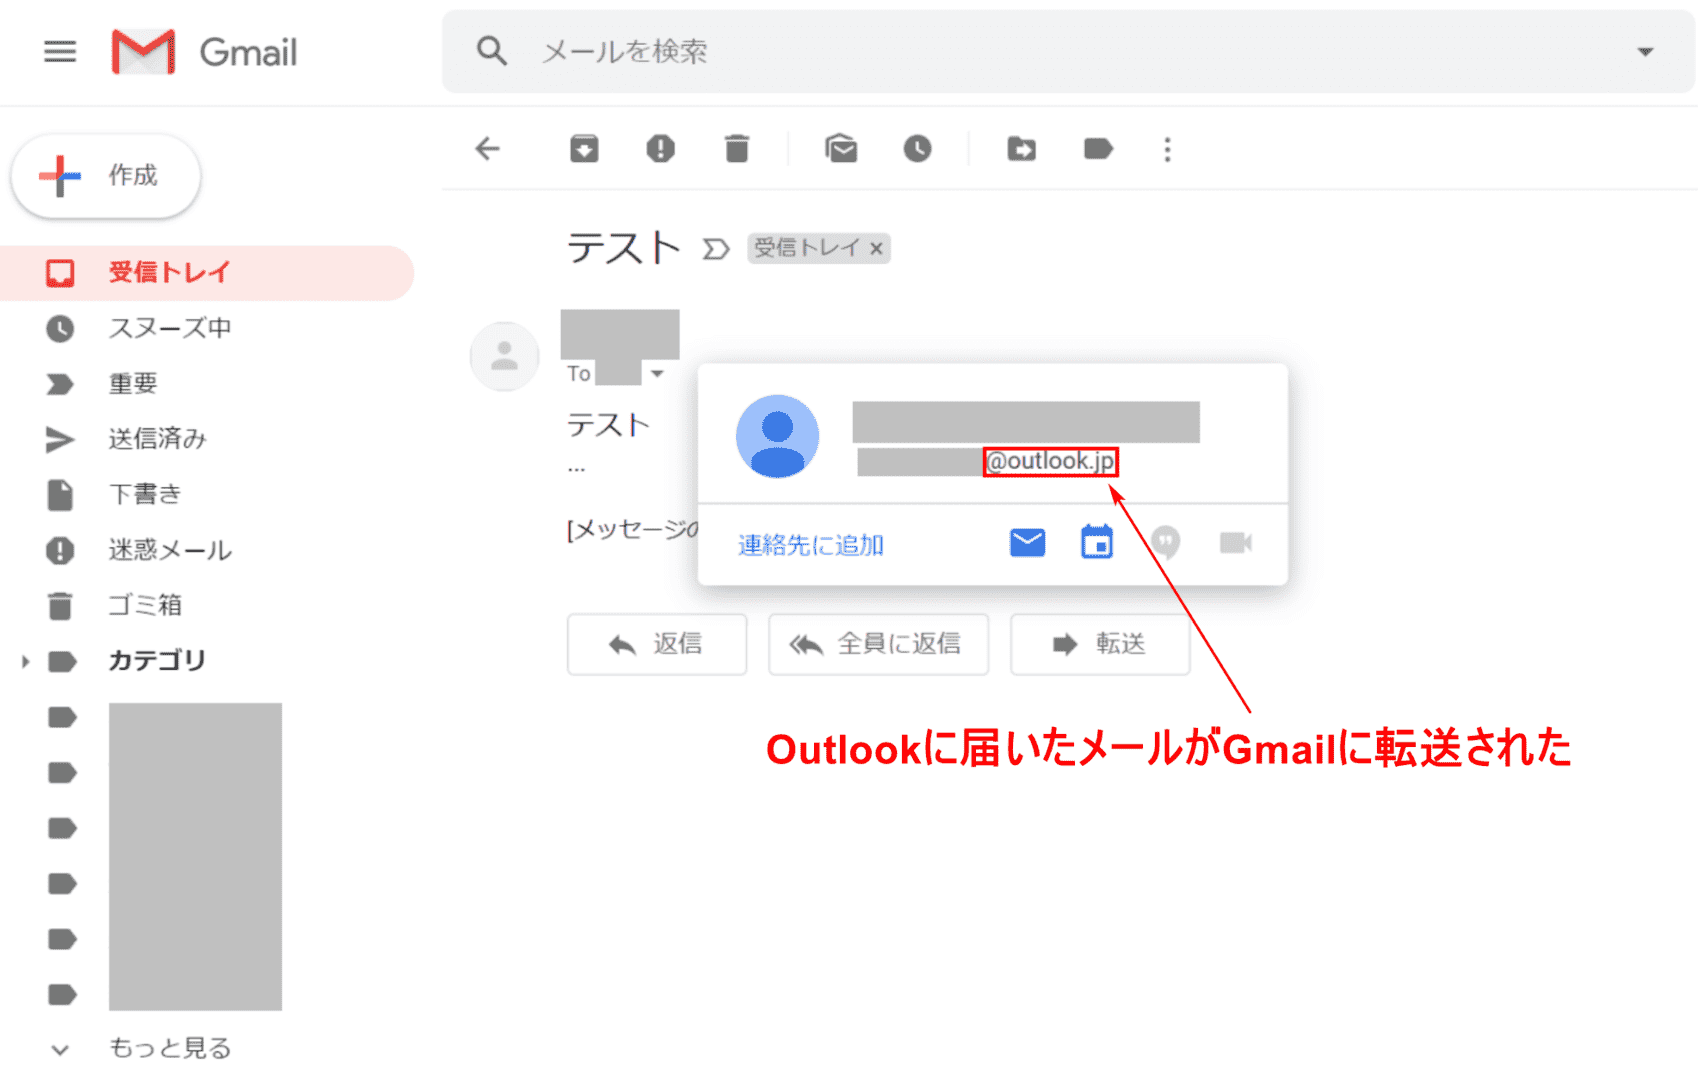Click video call icon in contact card
This screenshot has height=1080, width=1698.
(1236, 542)
